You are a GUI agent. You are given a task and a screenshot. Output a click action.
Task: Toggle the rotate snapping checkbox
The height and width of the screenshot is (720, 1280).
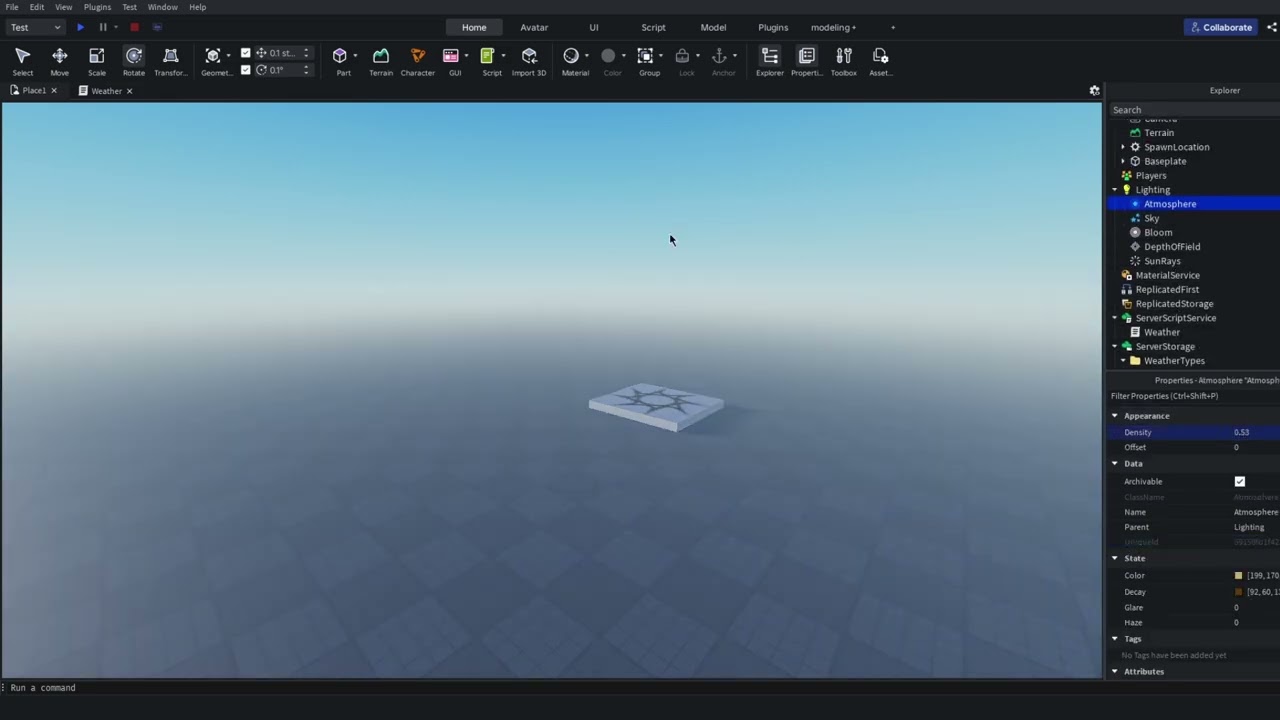(246, 70)
